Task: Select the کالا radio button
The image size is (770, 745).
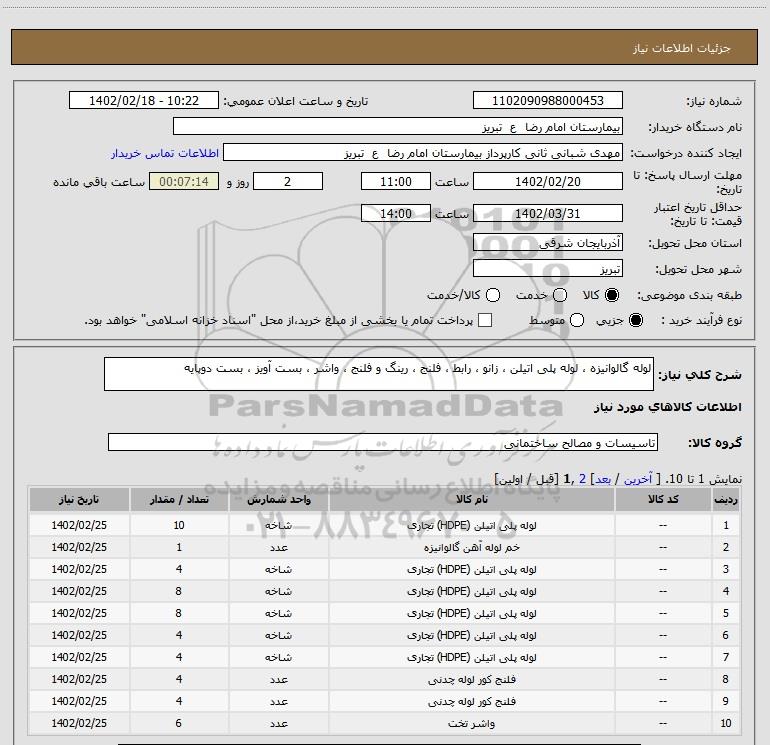Action: [x=612, y=295]
